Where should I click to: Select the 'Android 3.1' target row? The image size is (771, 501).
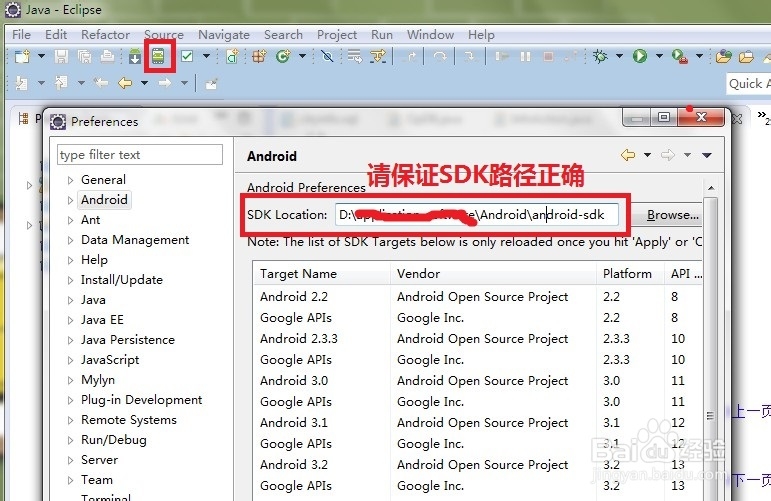[x=477, y=423]
